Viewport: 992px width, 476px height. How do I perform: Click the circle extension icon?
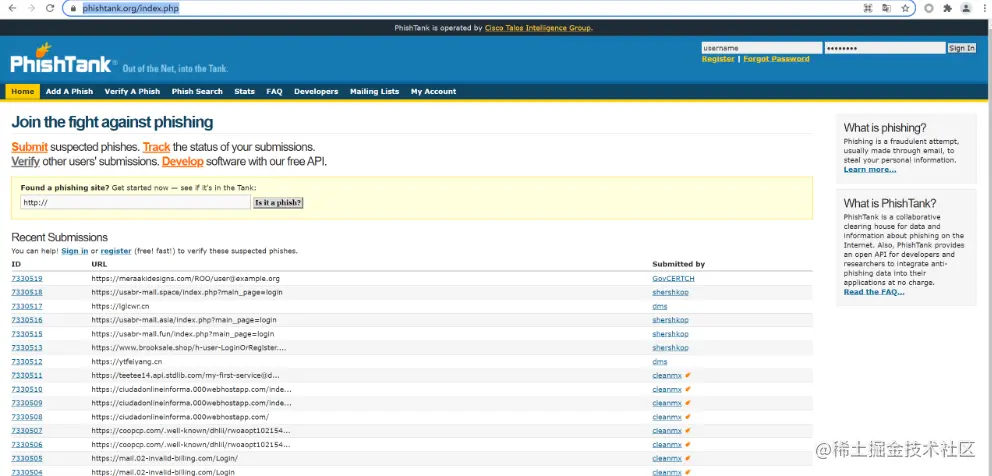(929, 9)
